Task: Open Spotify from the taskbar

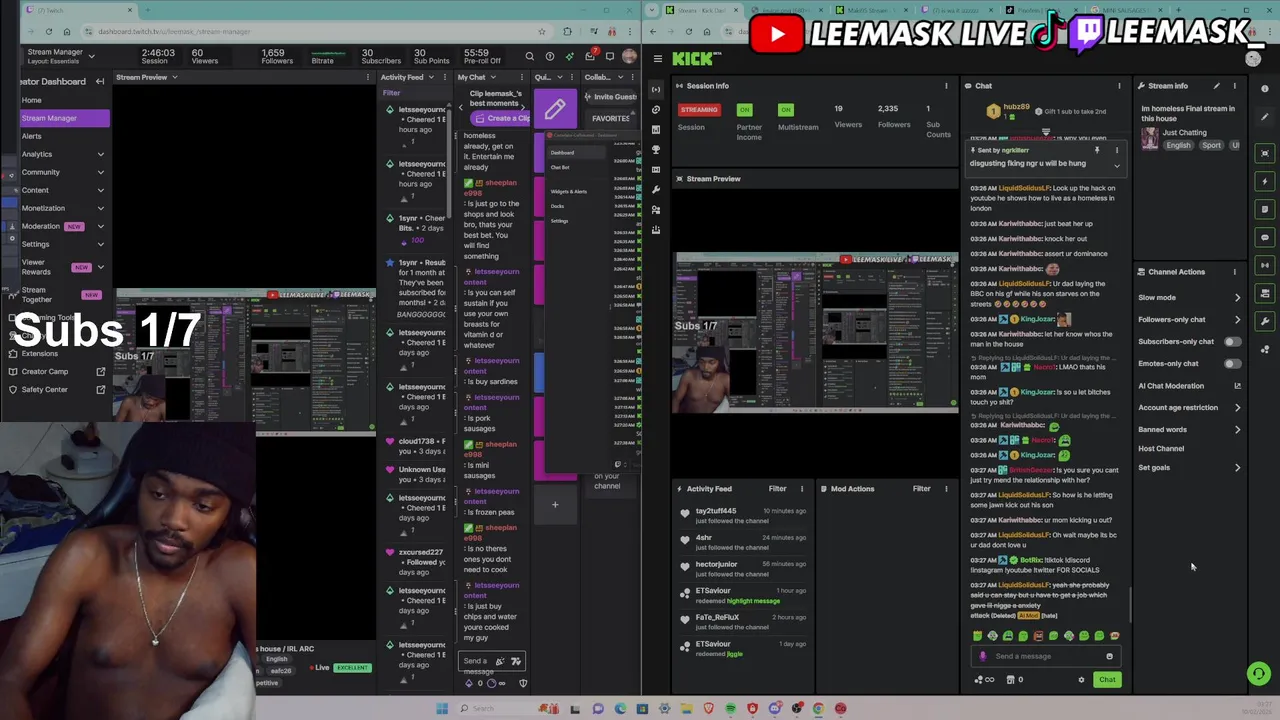Action: [731, 708]
